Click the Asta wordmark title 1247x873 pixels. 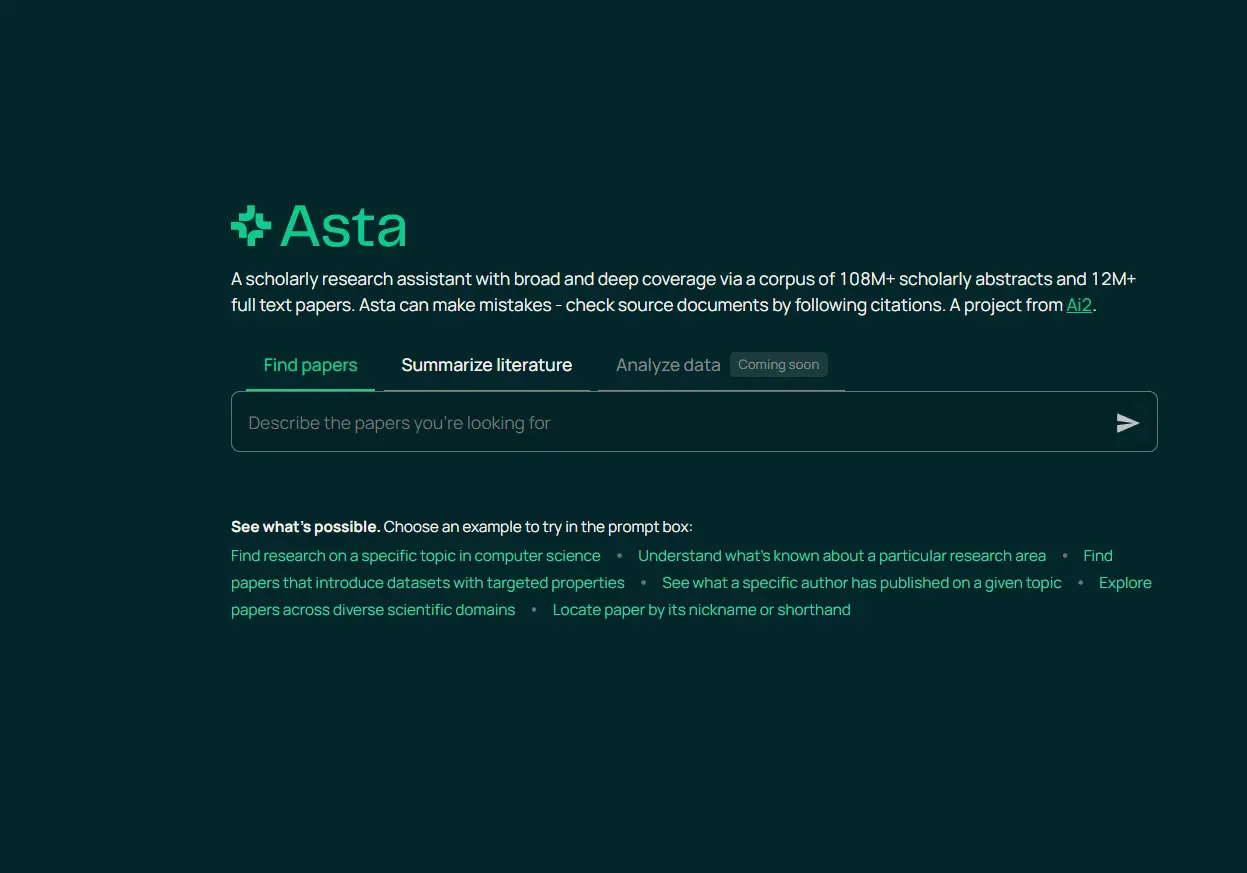click(344, 226)
